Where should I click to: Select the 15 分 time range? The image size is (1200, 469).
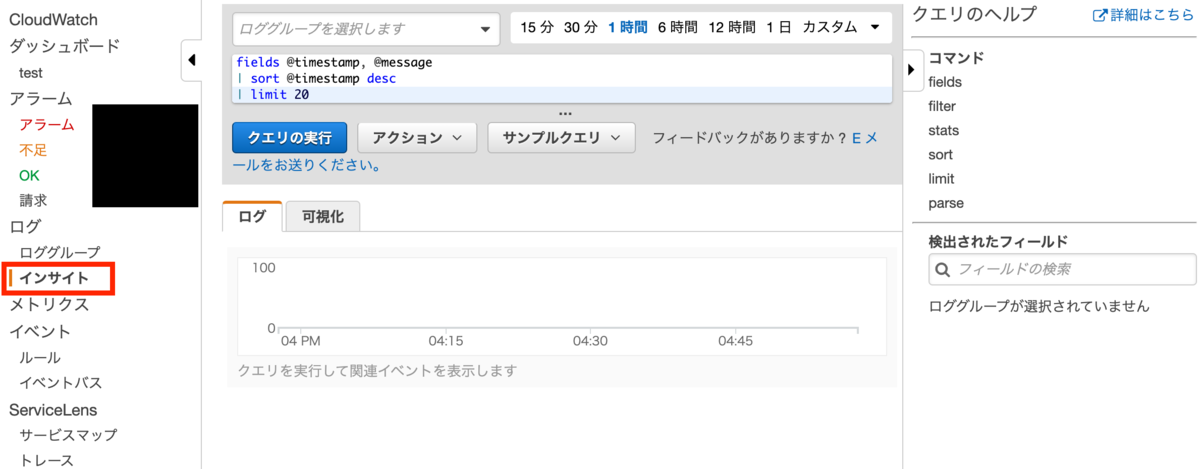pos(537,27)
